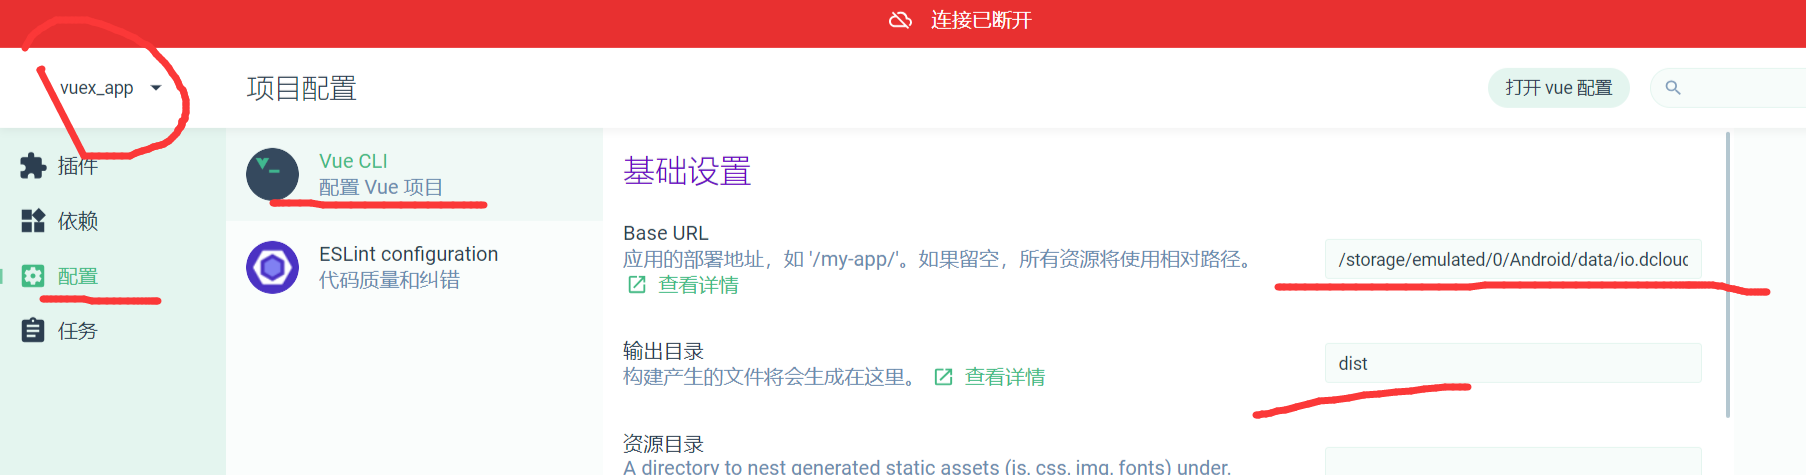Switch to the 配置 configuration section
Viewport: 1806px width, 475px height.
tap(113, 276)
